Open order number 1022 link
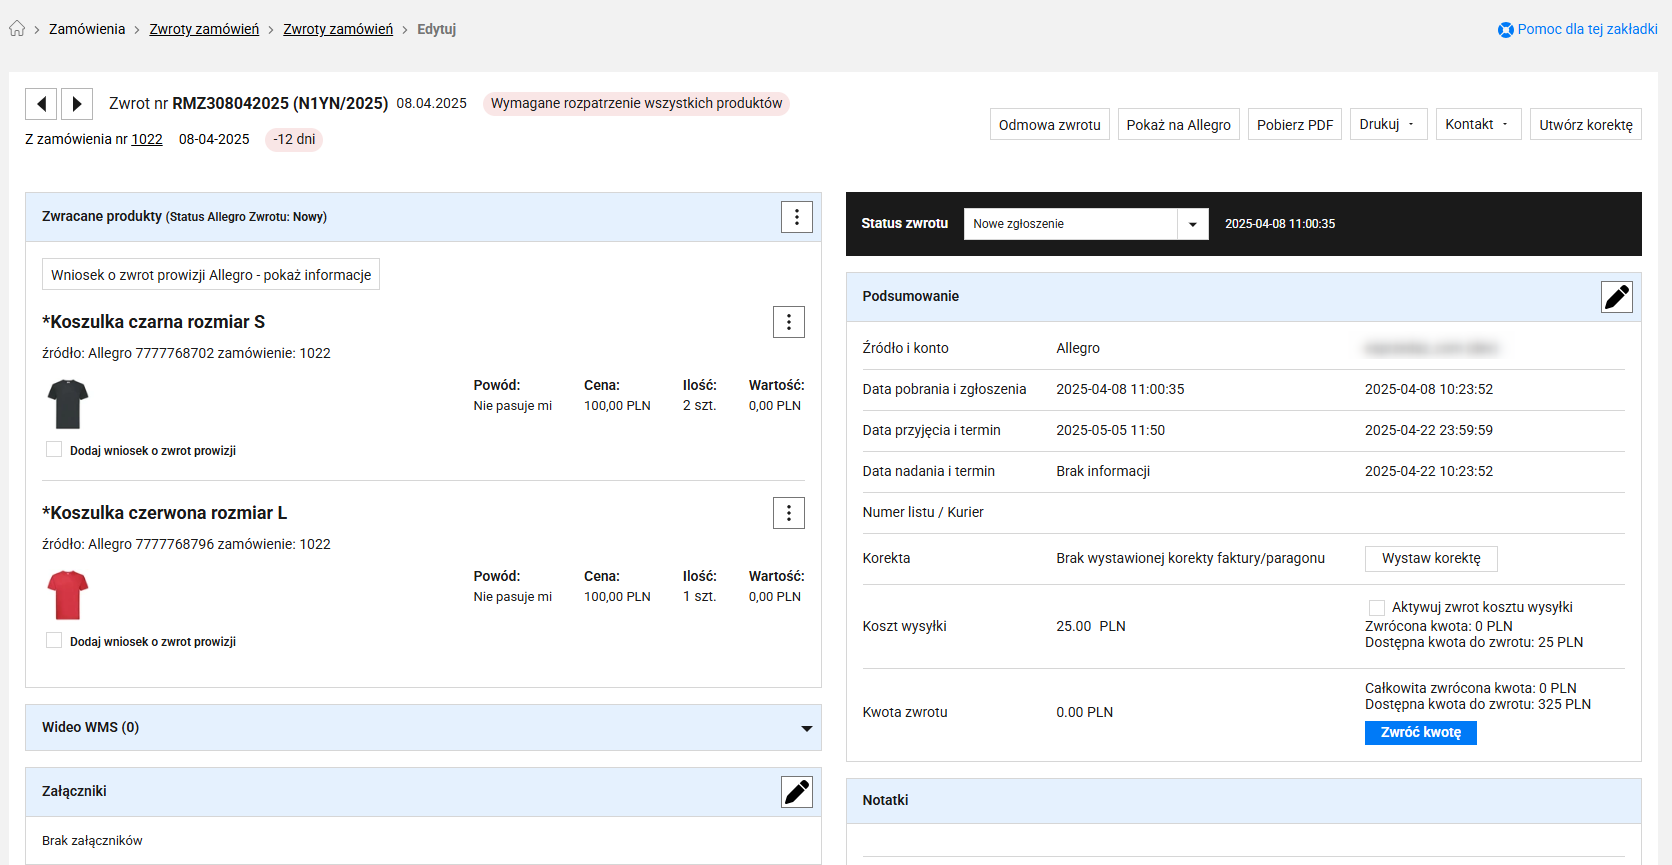 [x=147, y=139]
